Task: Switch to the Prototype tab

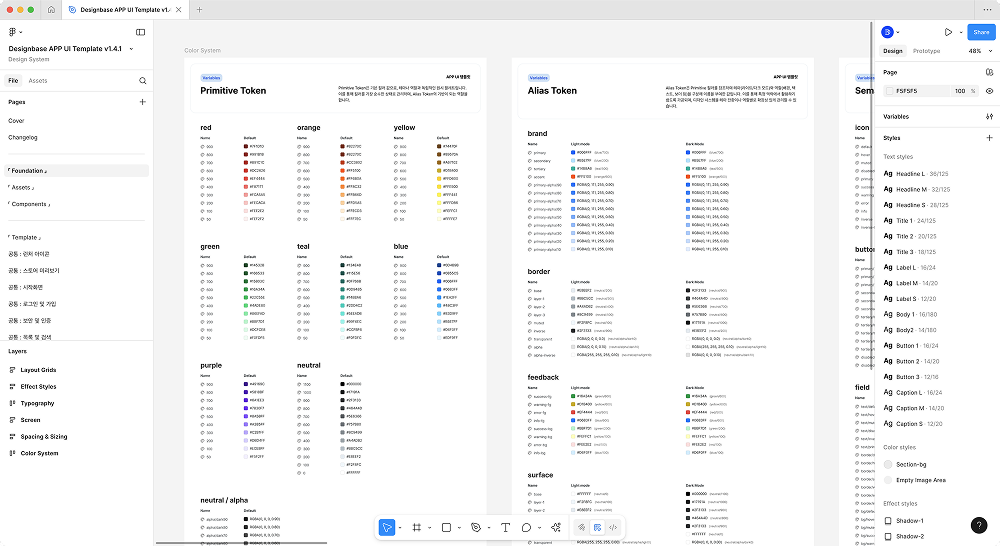Action: pos(926,51)
